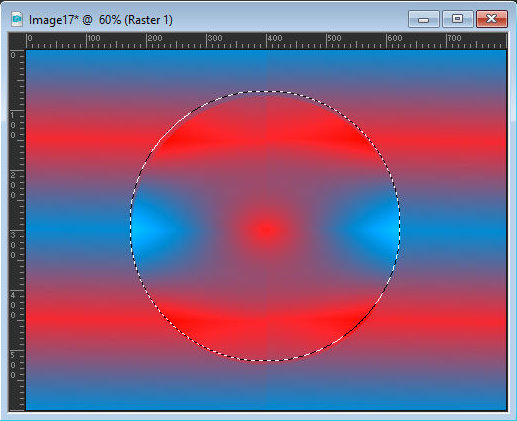Screen dimensions: 517x421
Task: Click the 600 mark on horizontal ruler
Action: (x=395, y=38)
